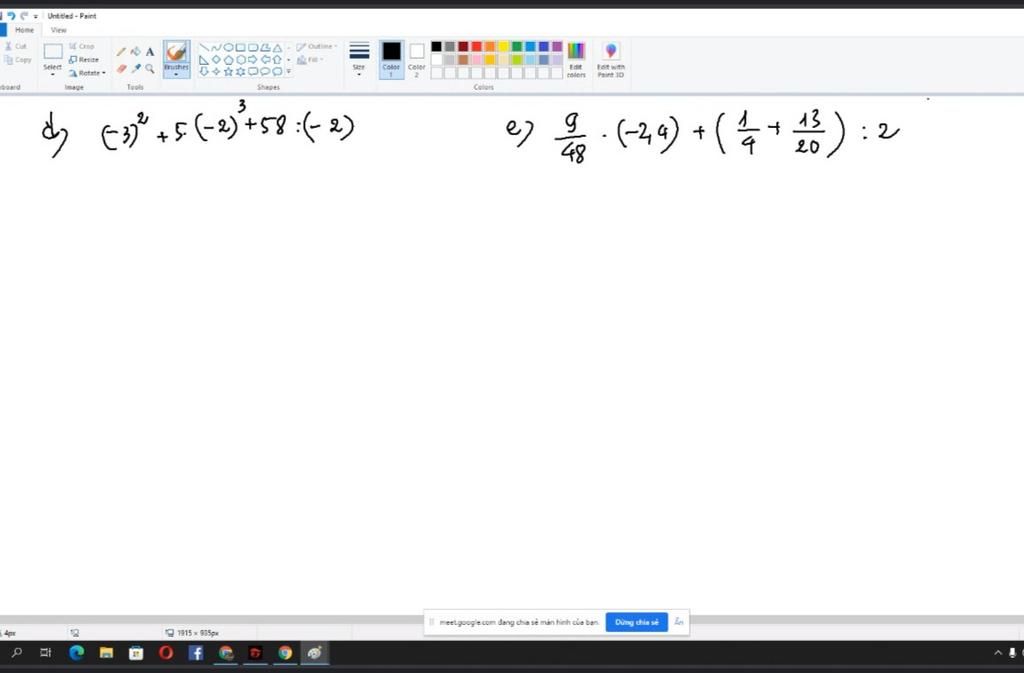This screenshot has height=673, width=1024.
Task: Click the Undo arrow in title bar
Action: coord(11,16)
